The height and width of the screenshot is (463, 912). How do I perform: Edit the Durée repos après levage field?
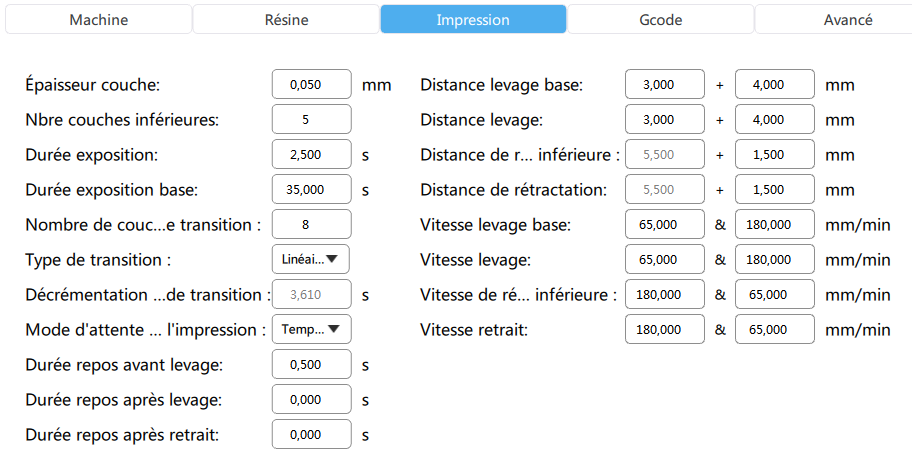(311, 400)
